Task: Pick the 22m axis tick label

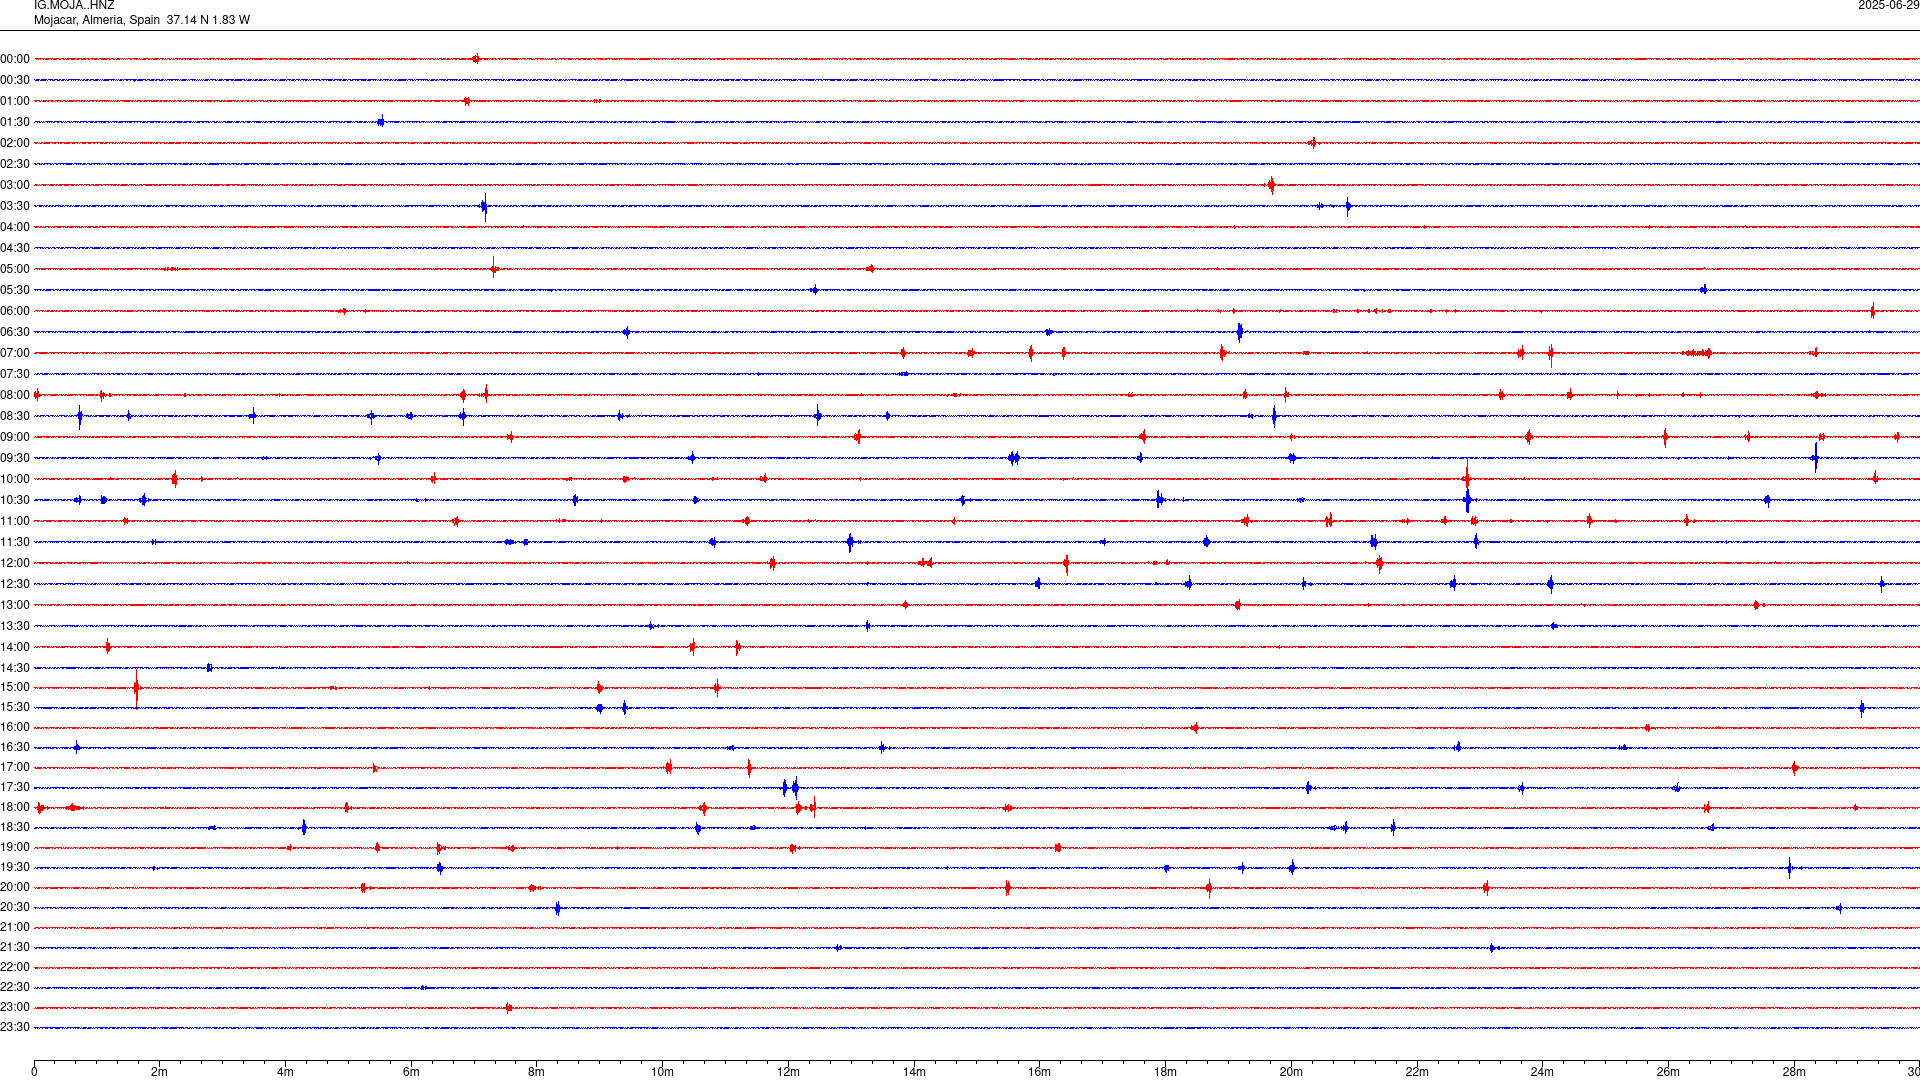Action: pos(1417,1072)
